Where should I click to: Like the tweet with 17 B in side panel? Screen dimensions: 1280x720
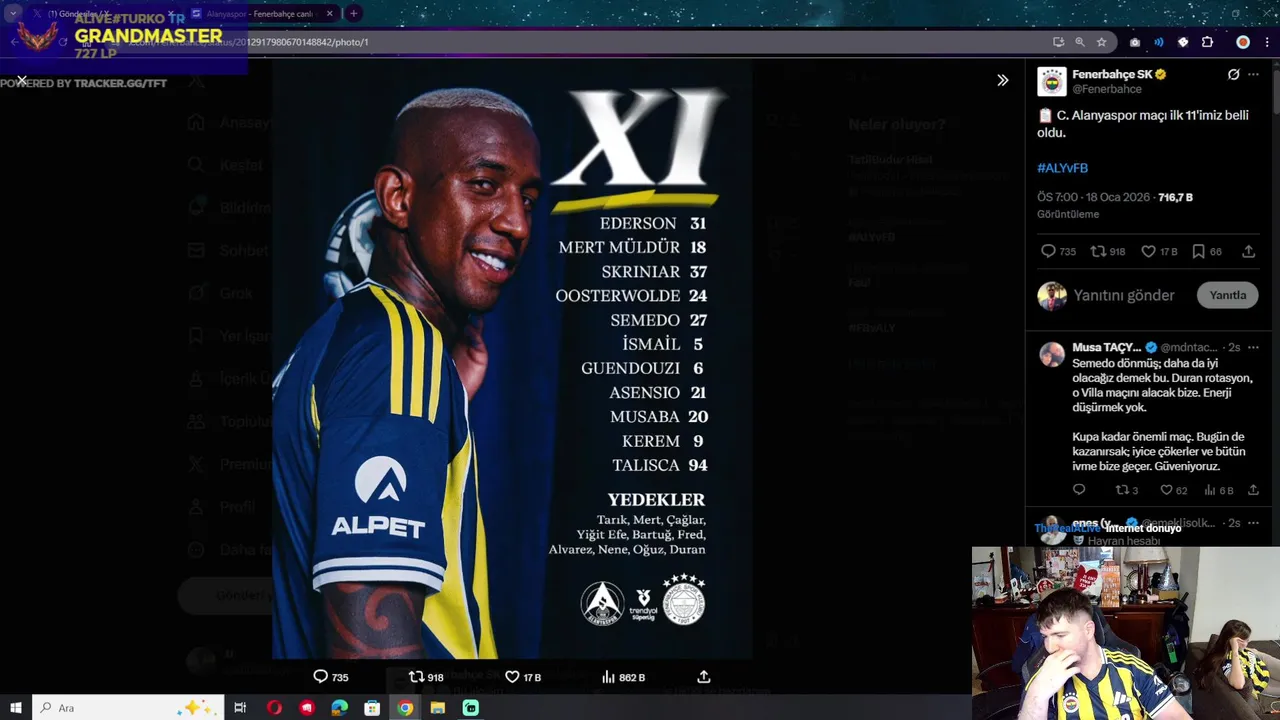(1149, 252)
